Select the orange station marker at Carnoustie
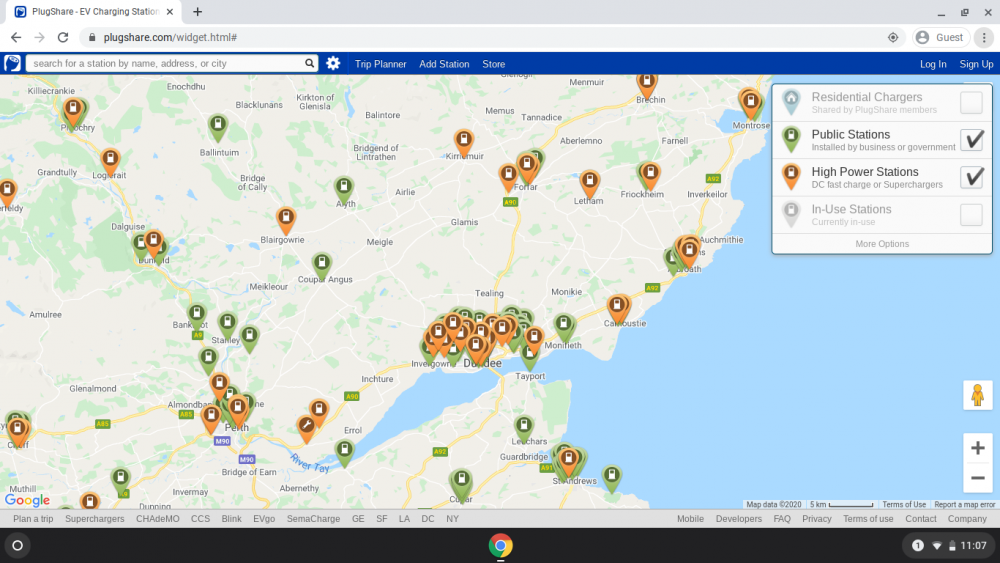Image resolution: width=1000 pixels, height=563 pixels. click(617, 309)
